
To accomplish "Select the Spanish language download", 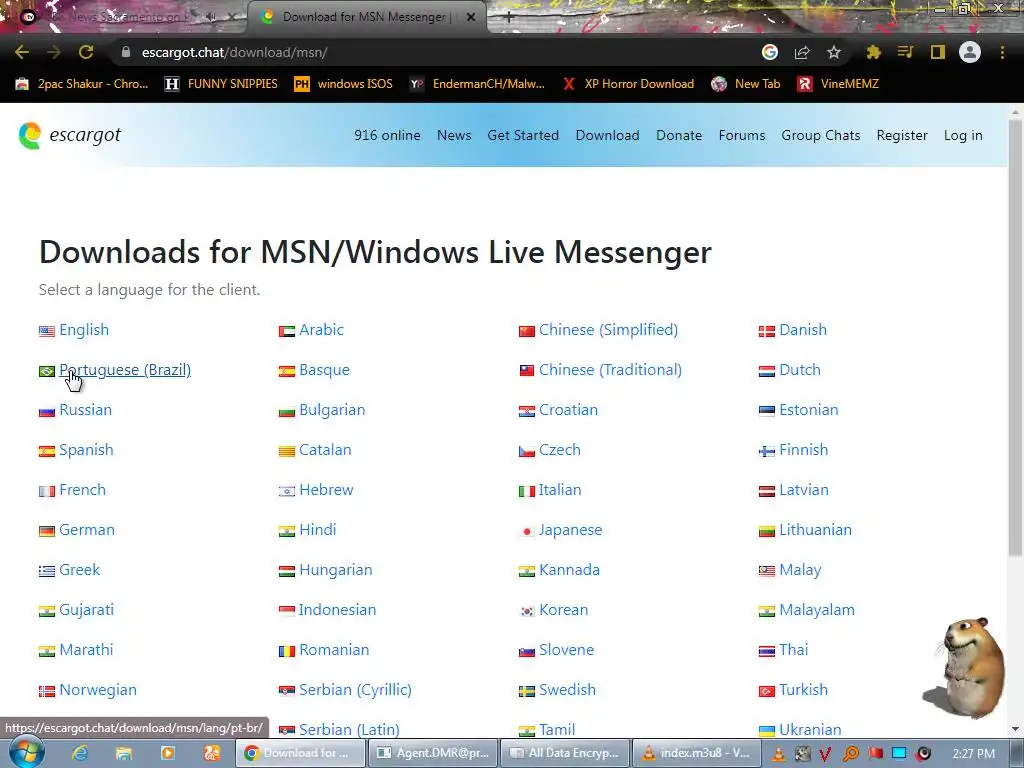I will (x=86, y=450).
